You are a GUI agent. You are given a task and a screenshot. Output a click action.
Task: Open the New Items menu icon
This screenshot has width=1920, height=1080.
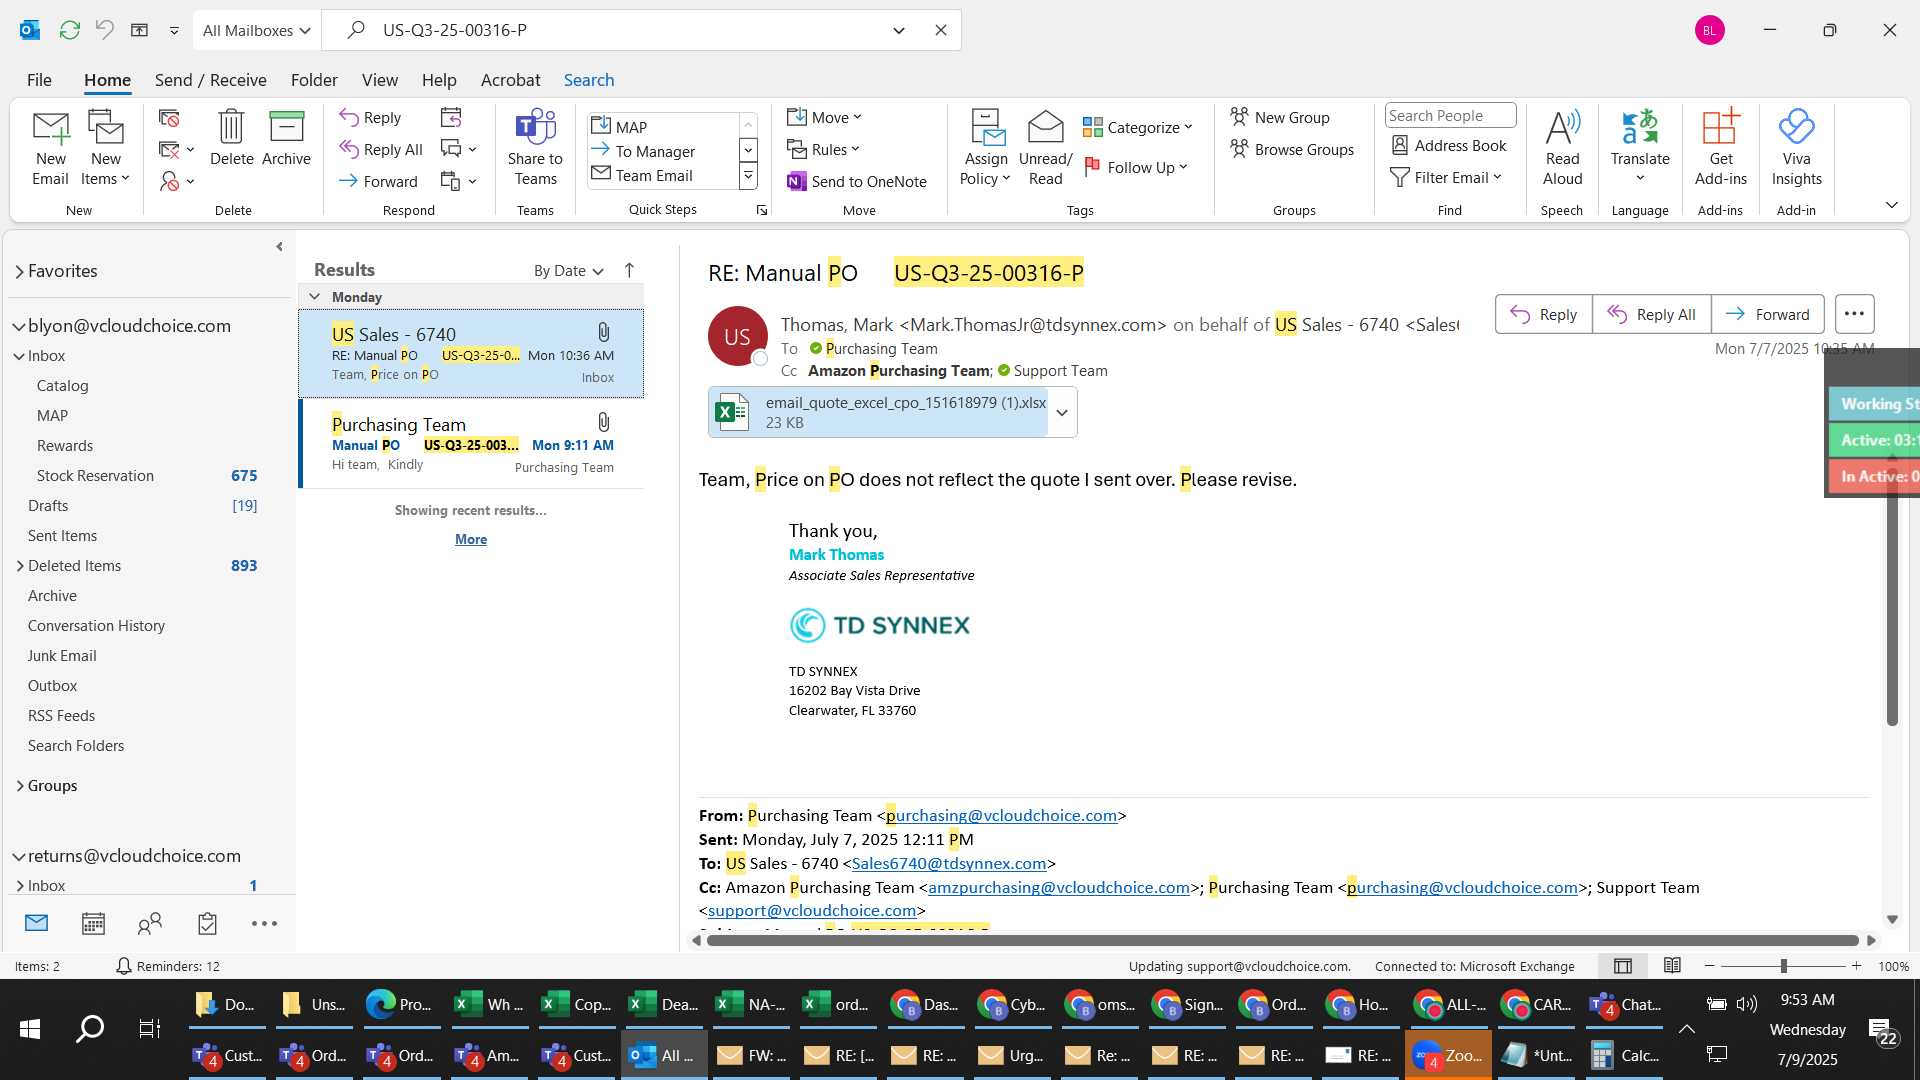105,148
